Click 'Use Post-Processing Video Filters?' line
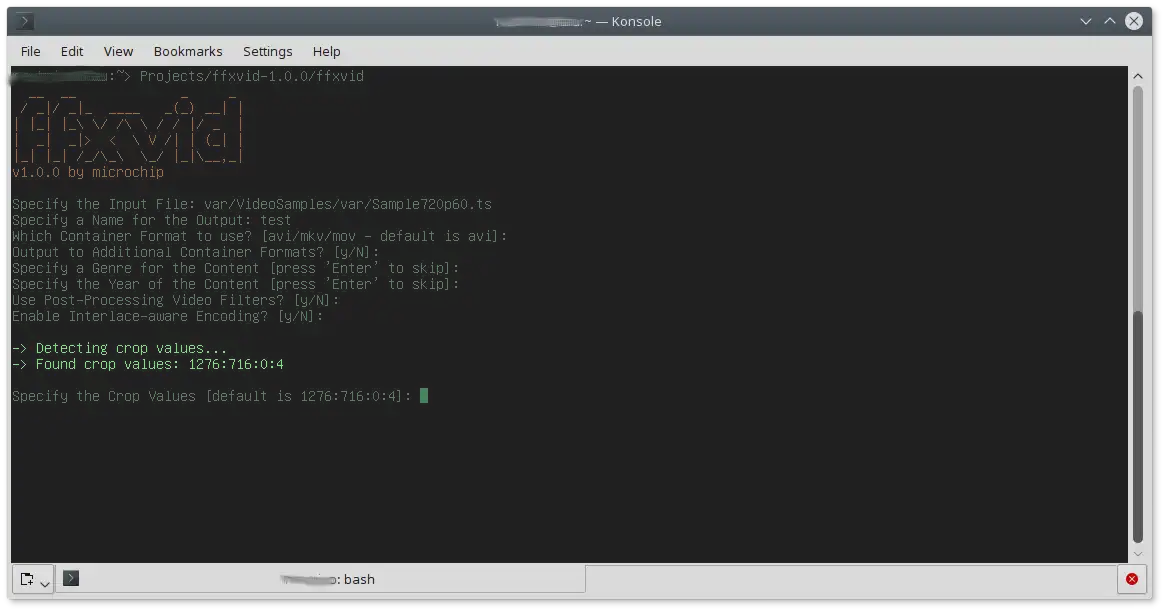This screenshot has width=1165, height=612. [175, 300]
